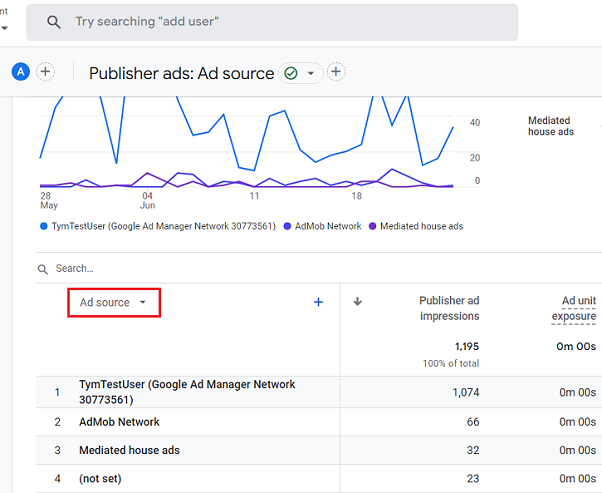Add a new comparison with dashed plus
The width and height of the screenshot is (602, 493).
click(x=45, y=72)
